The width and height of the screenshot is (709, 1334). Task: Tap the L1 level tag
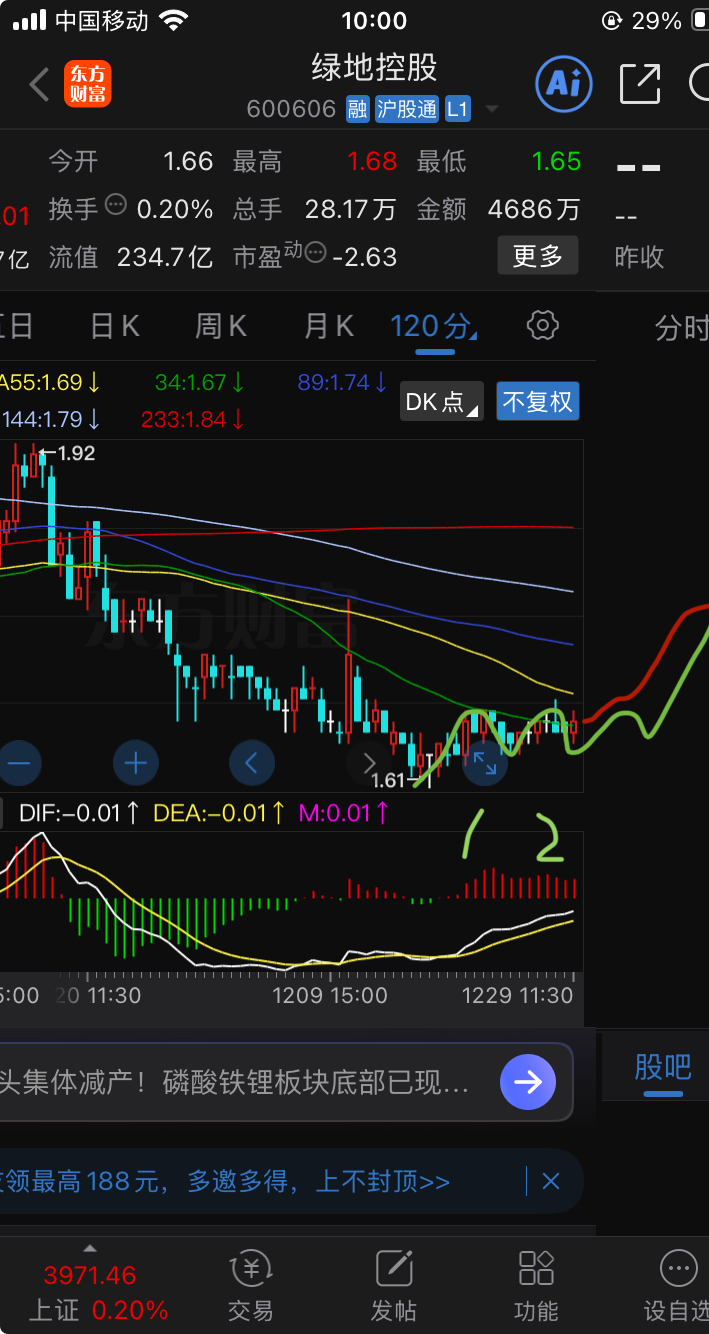pyautogui.click(x=457, y=109)
